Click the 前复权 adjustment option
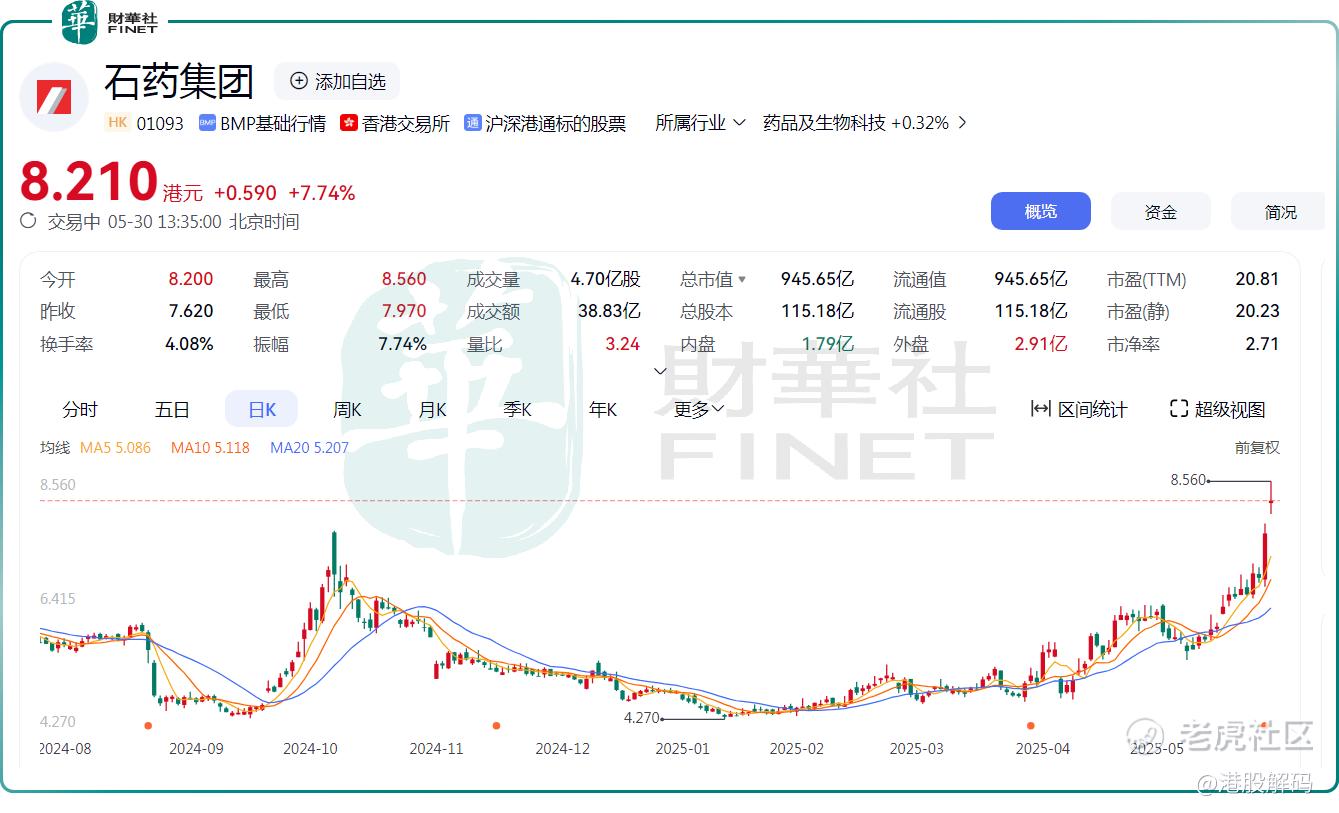 pos(1257,447)
